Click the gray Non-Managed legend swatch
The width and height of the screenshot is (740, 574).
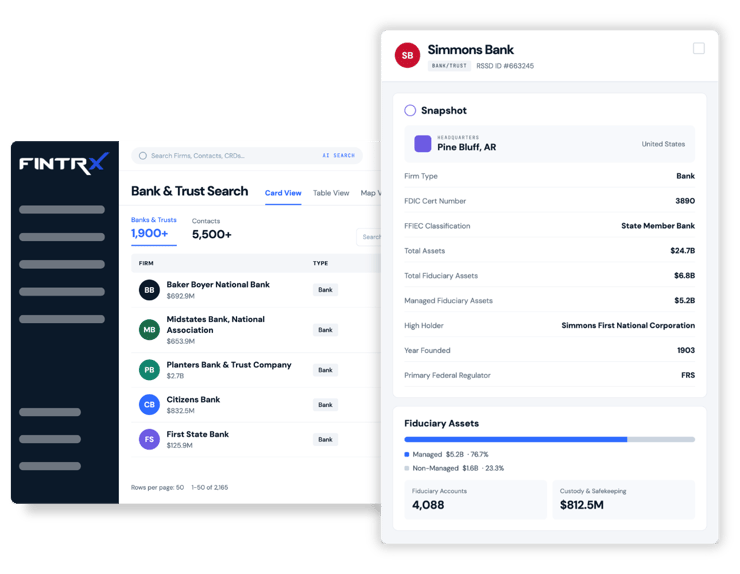coord(407,468)
